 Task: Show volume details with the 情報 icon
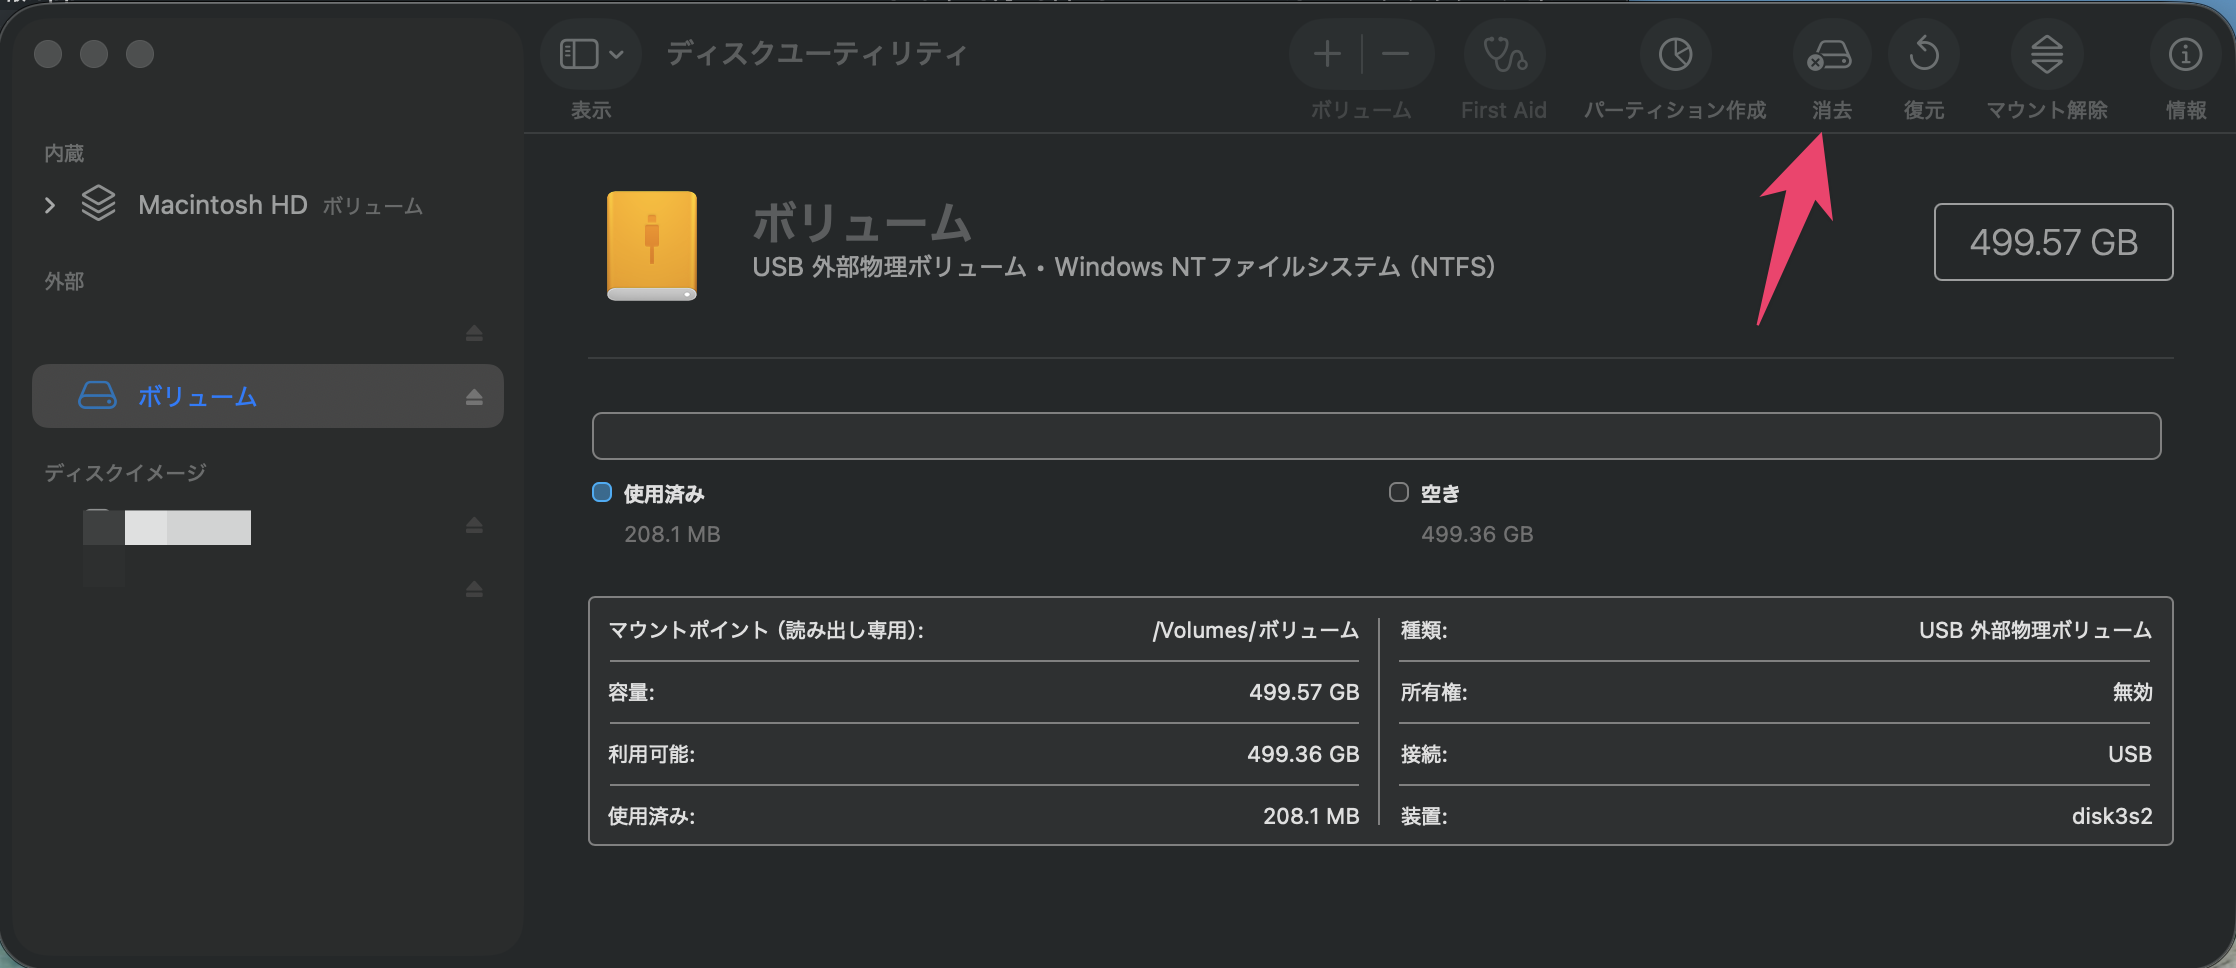(2186, 55)
